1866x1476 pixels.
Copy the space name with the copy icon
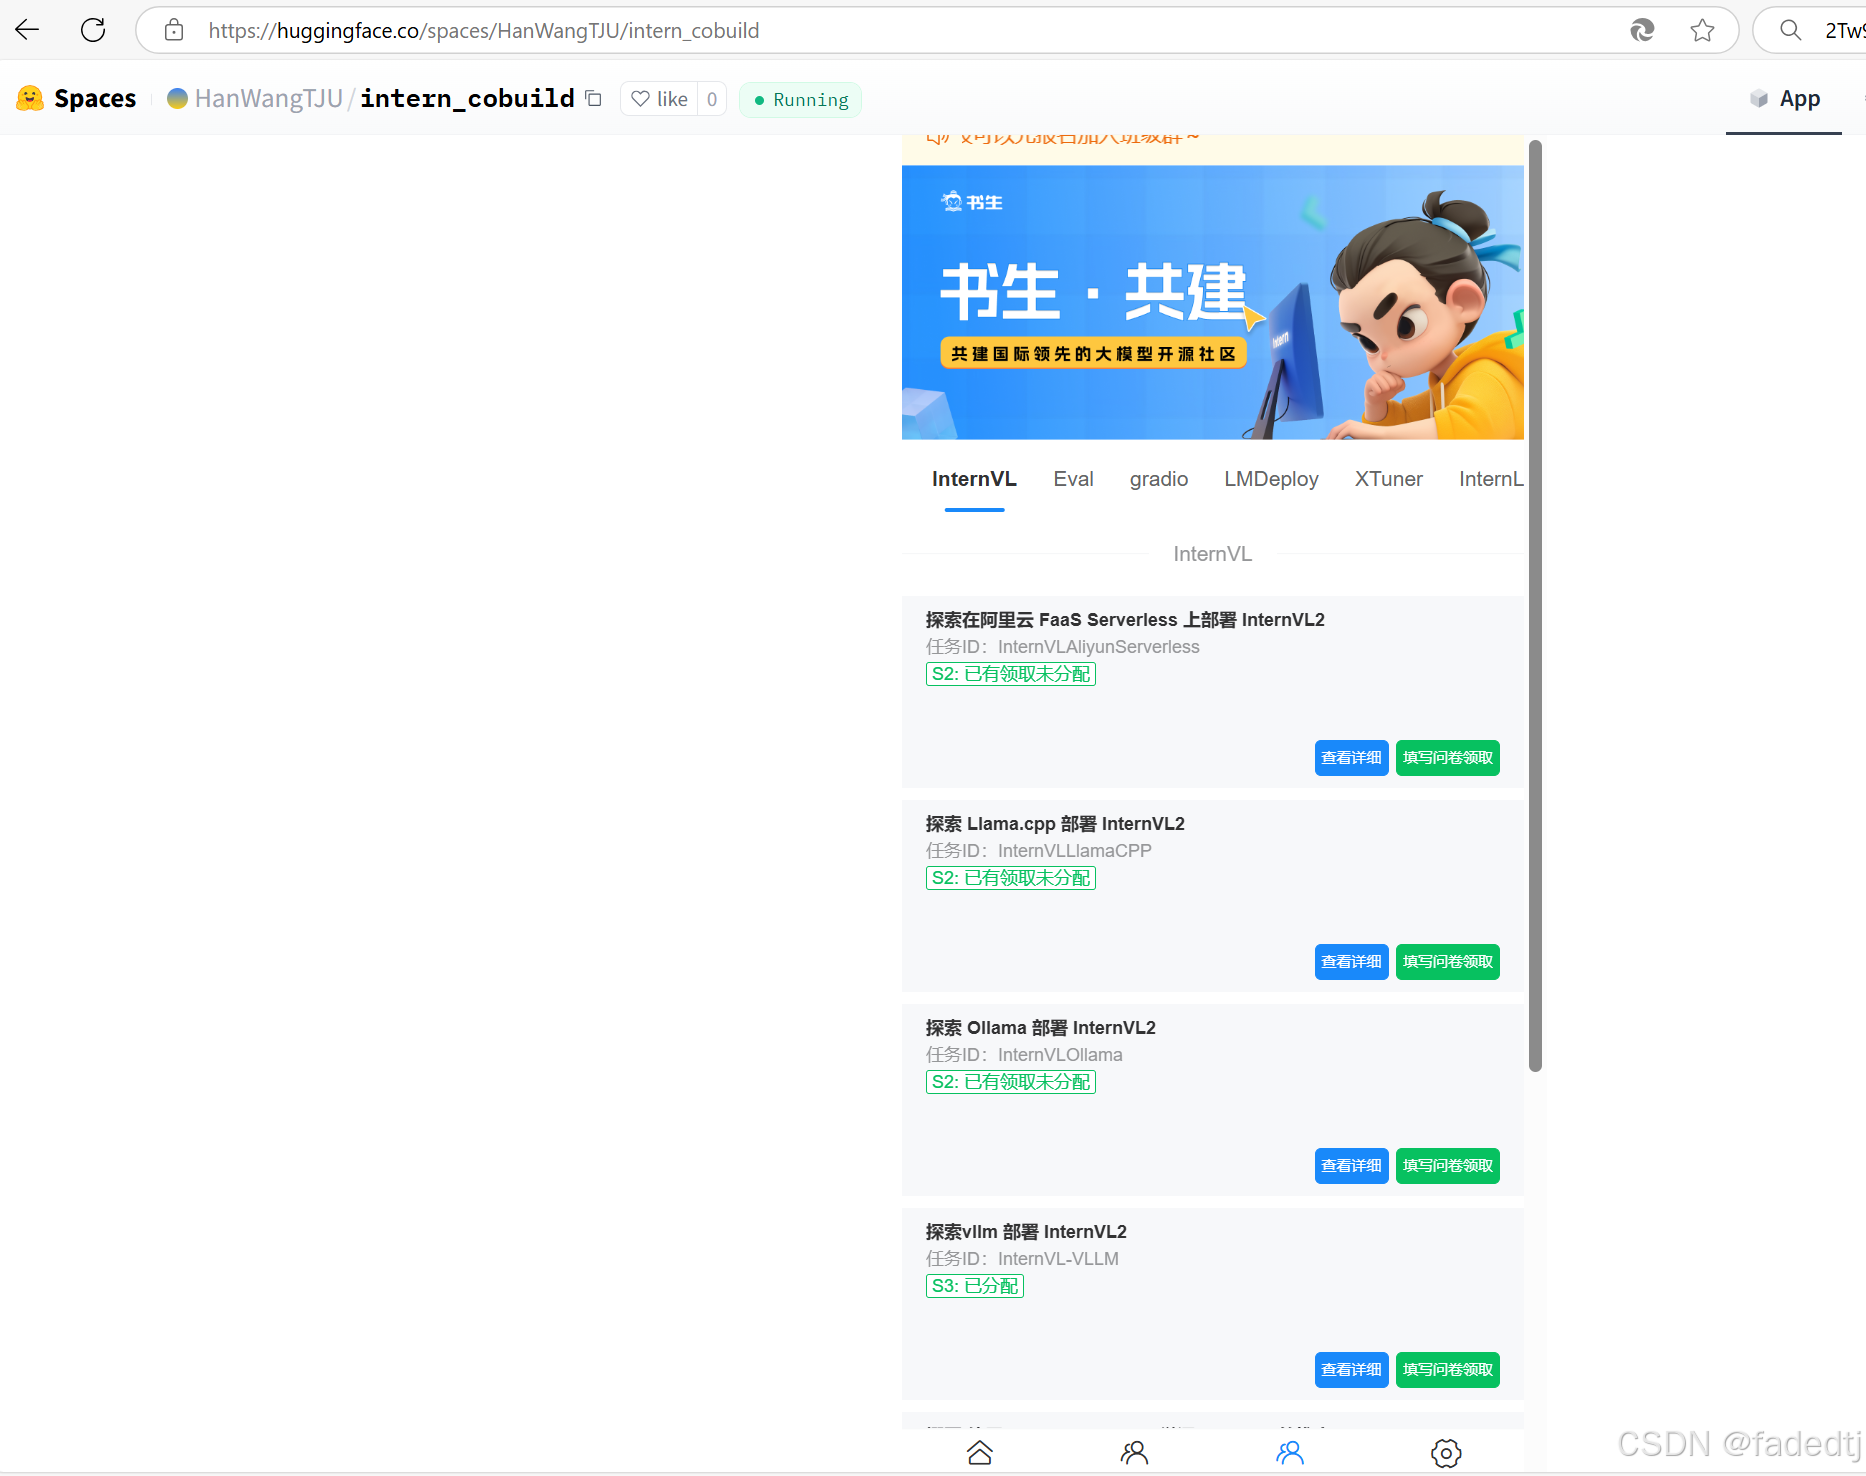coord(593,98)
